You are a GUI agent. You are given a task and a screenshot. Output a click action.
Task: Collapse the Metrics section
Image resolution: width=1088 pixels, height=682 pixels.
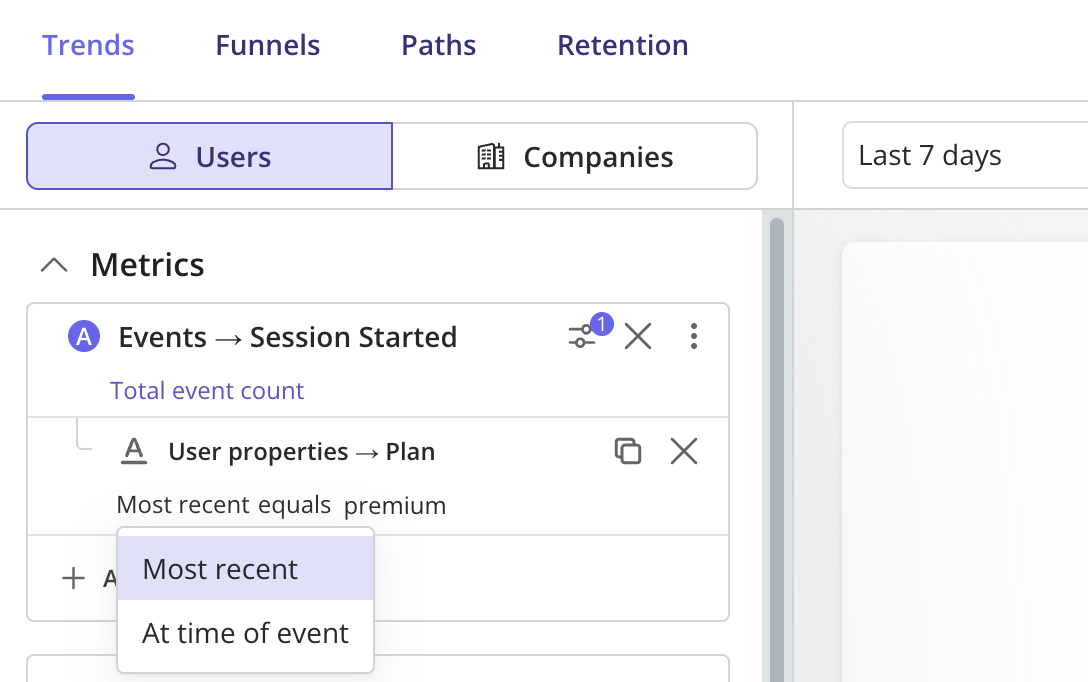[x=54, y=264]
